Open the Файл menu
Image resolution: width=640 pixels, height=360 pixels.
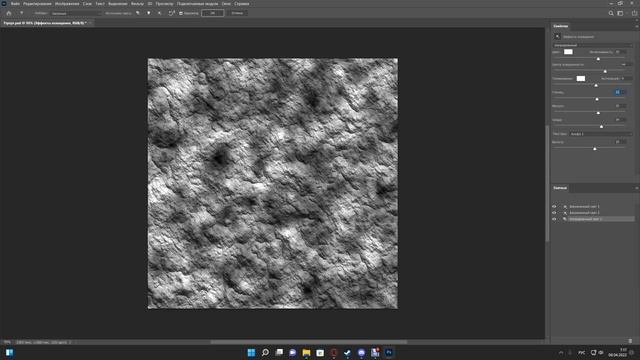[x=15, y=4]
